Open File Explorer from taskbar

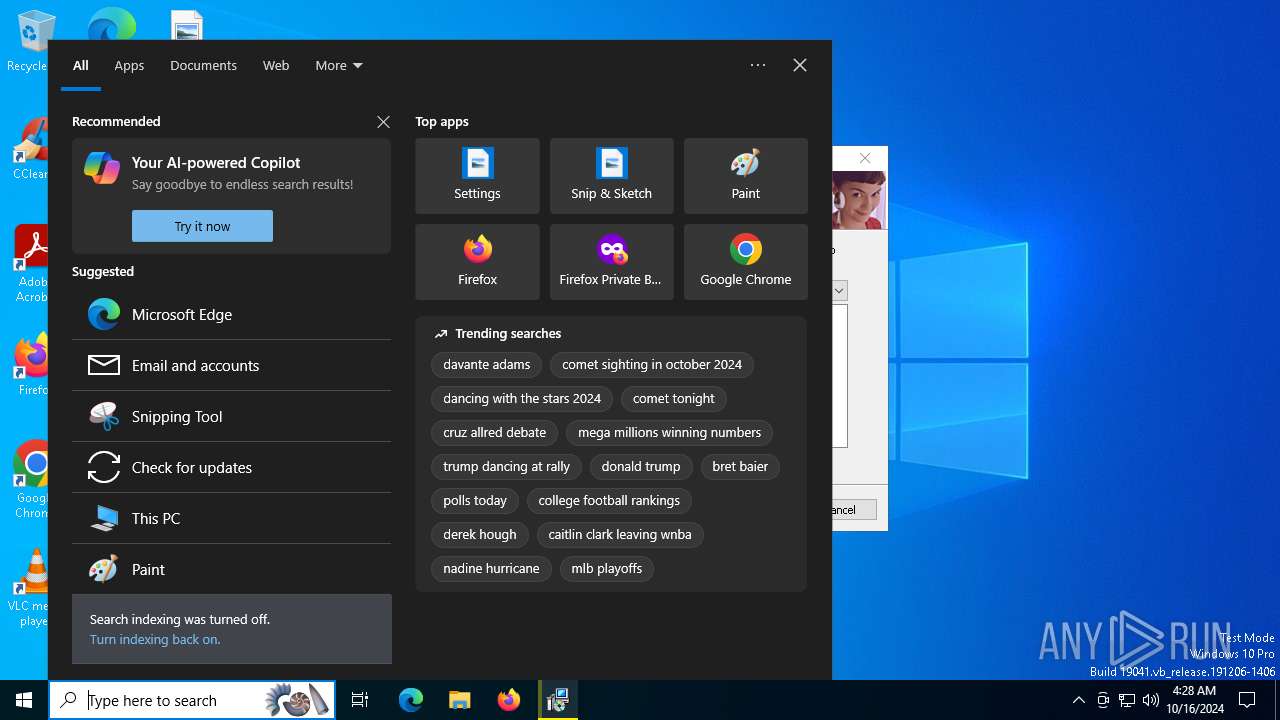459,700
